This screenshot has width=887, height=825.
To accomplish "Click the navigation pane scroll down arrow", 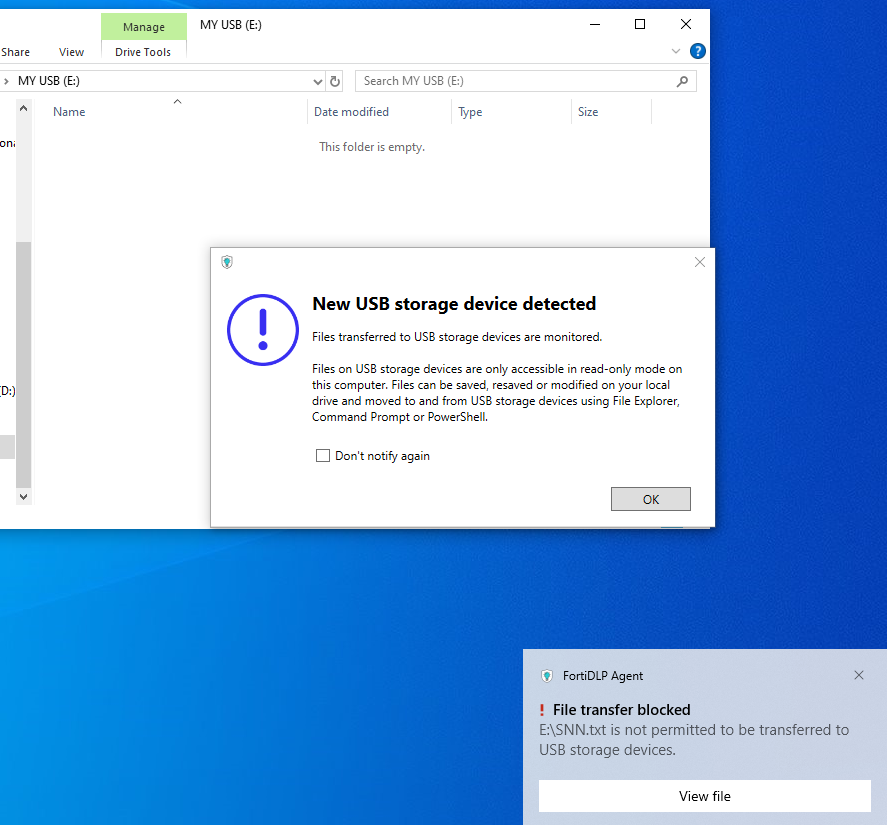I will click(x=23, y=496).
